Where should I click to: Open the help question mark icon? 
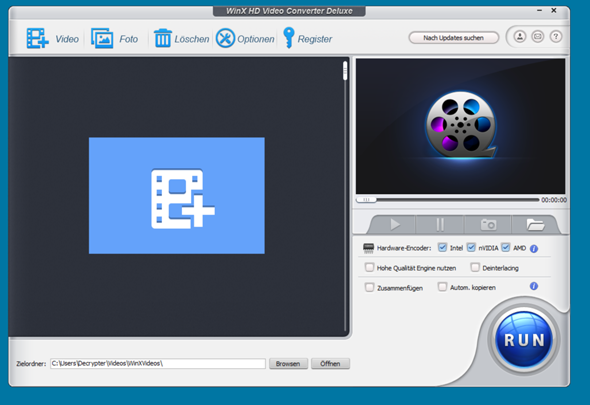pos(556,37)
